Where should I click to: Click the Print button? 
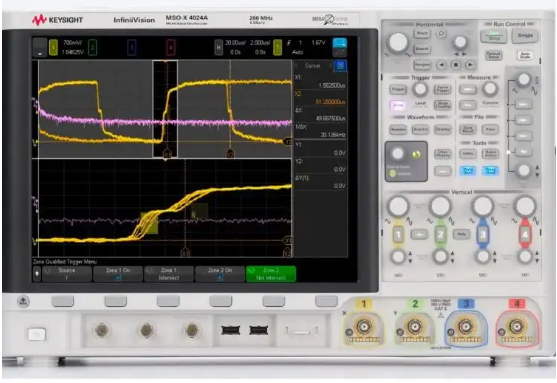[490, 129]
